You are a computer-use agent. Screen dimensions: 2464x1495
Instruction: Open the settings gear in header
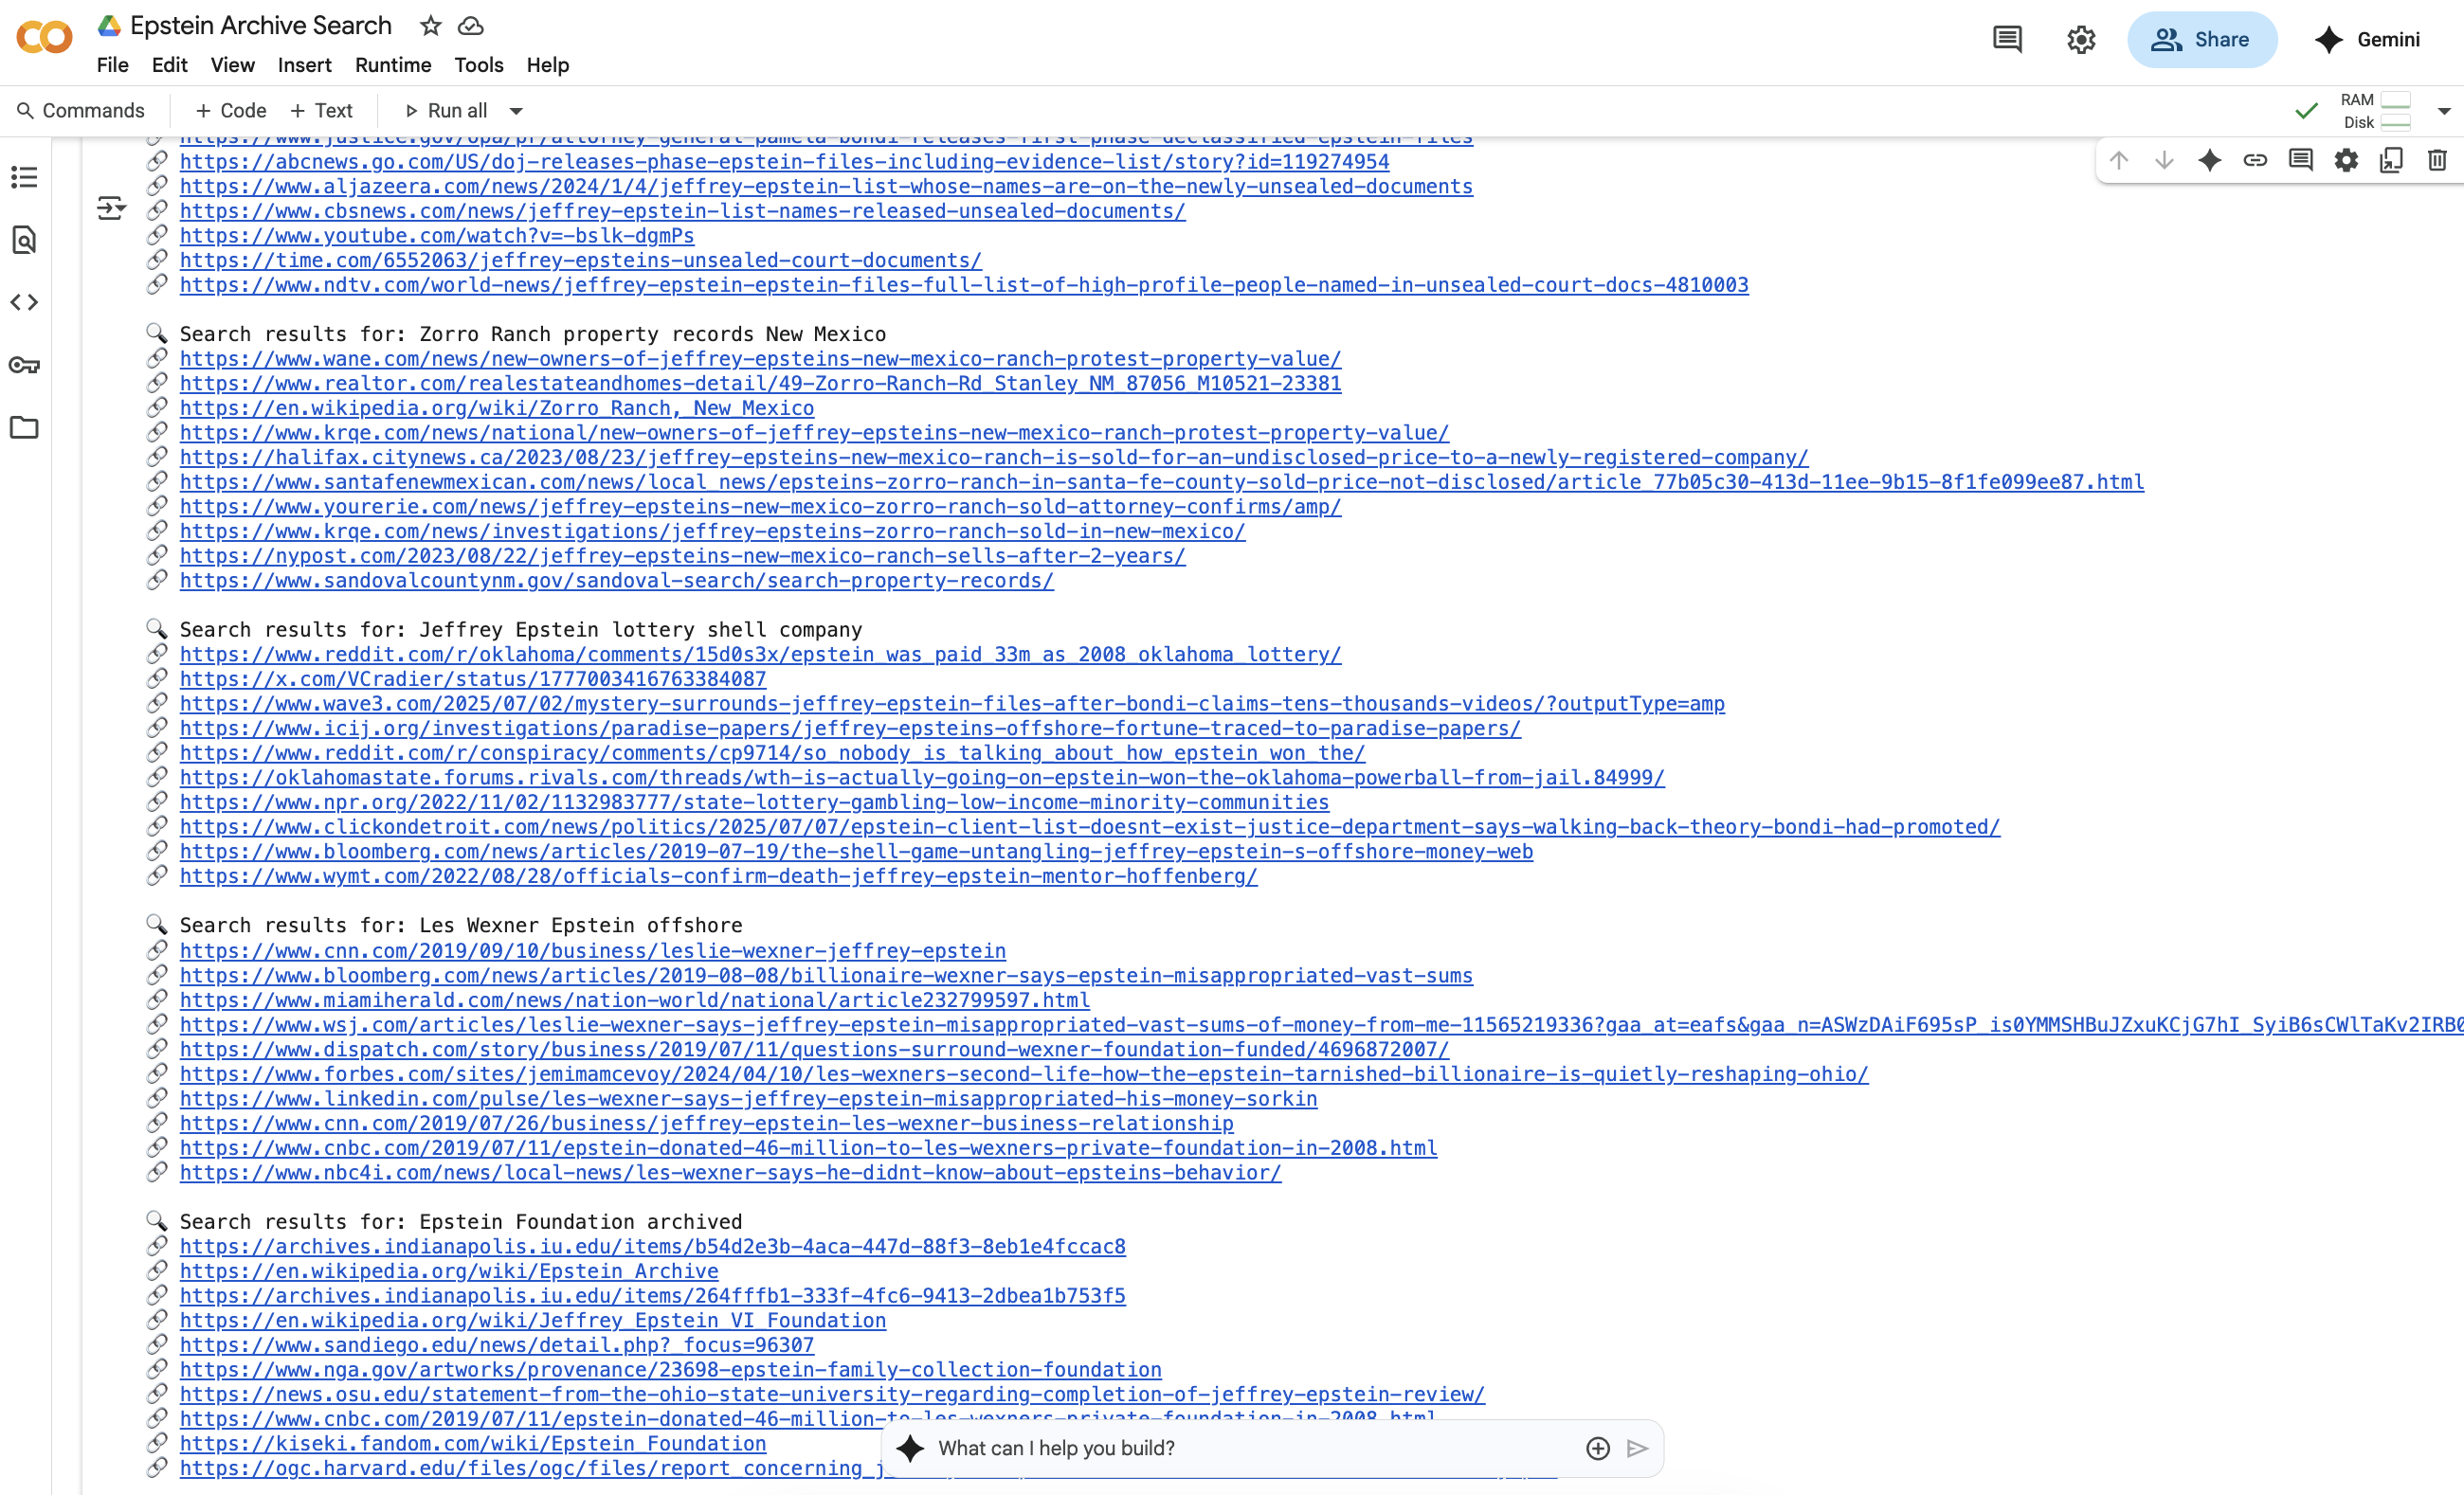click(2081, 40)
